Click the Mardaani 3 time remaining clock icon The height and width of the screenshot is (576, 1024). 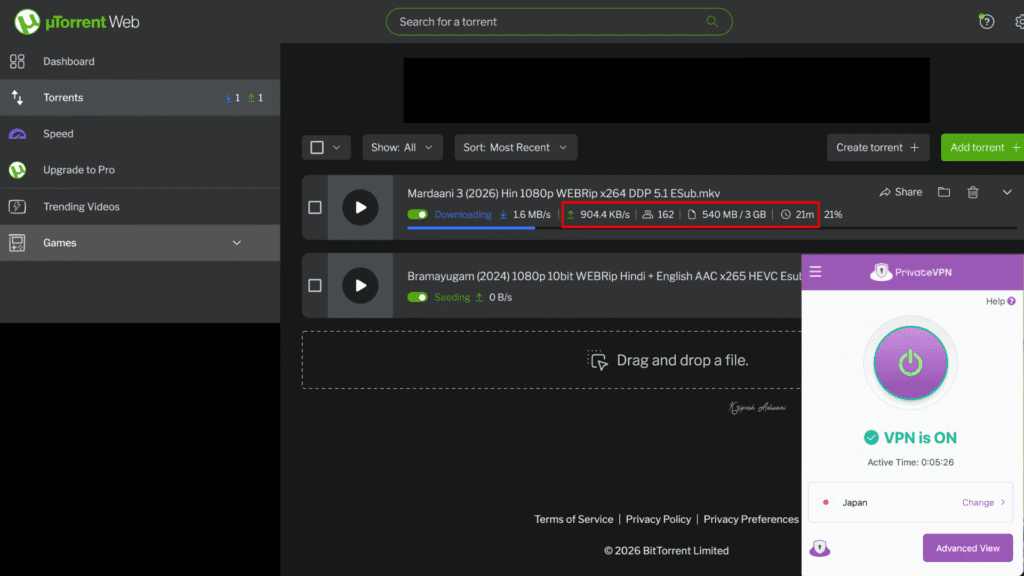[x=786, y=214]
